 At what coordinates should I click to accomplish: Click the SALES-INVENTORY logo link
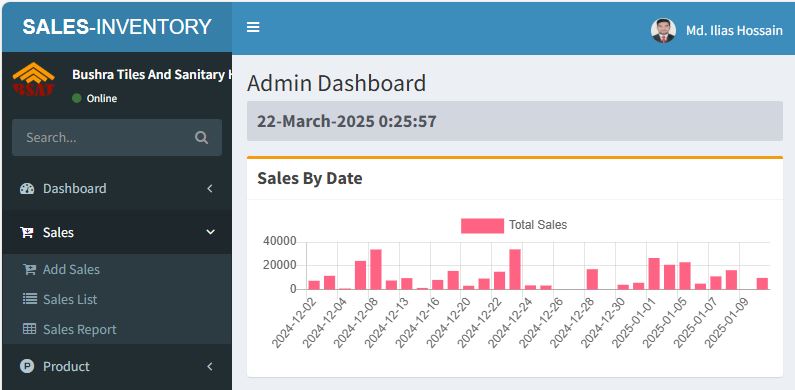click(117, 27)
